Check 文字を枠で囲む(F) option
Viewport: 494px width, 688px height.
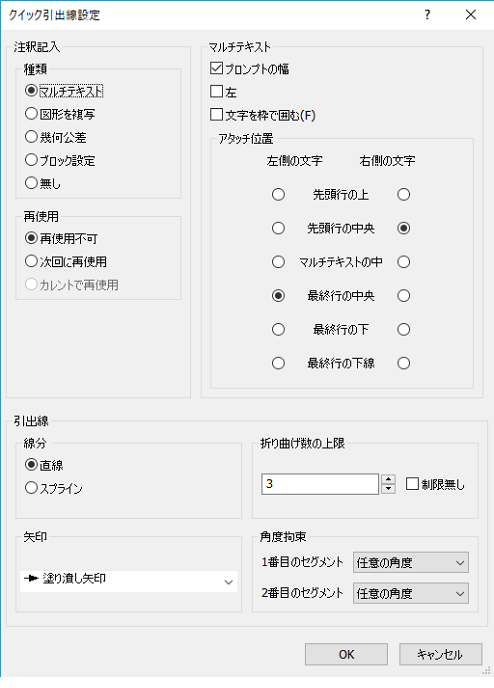[x=216, y=115]
